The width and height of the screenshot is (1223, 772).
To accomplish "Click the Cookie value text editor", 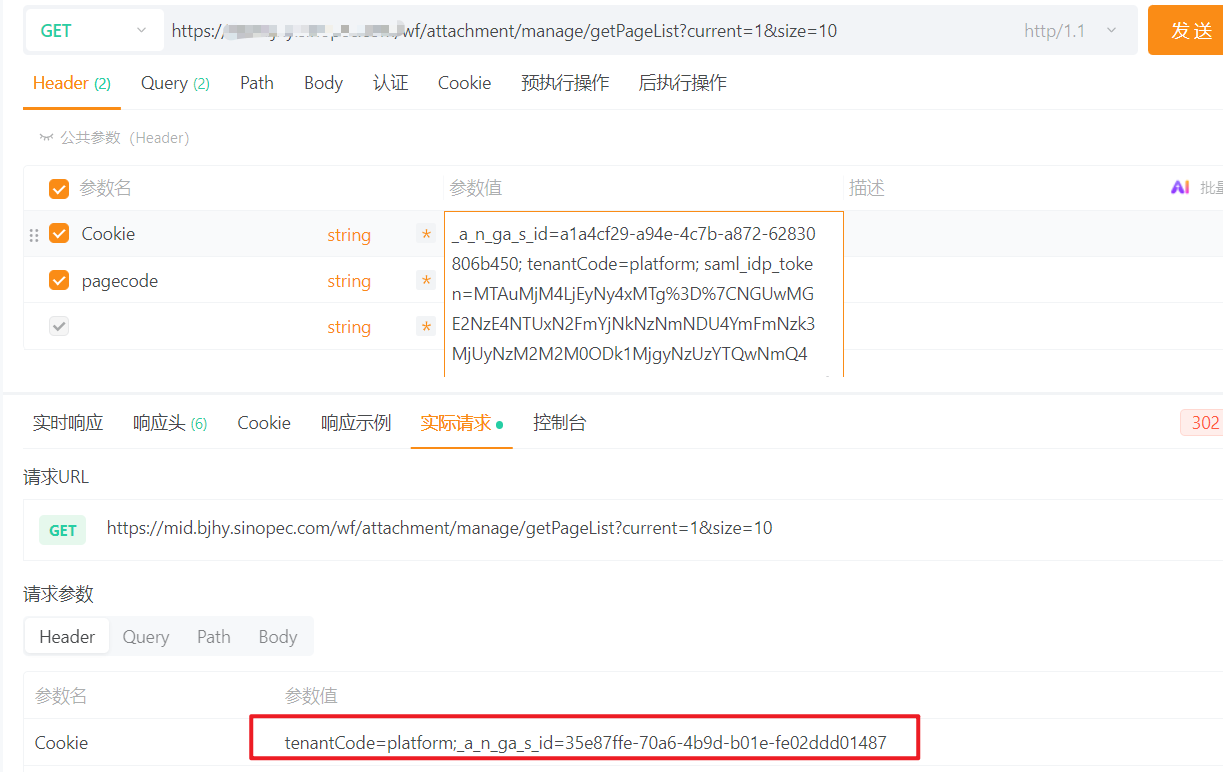I will coord(644,294).
